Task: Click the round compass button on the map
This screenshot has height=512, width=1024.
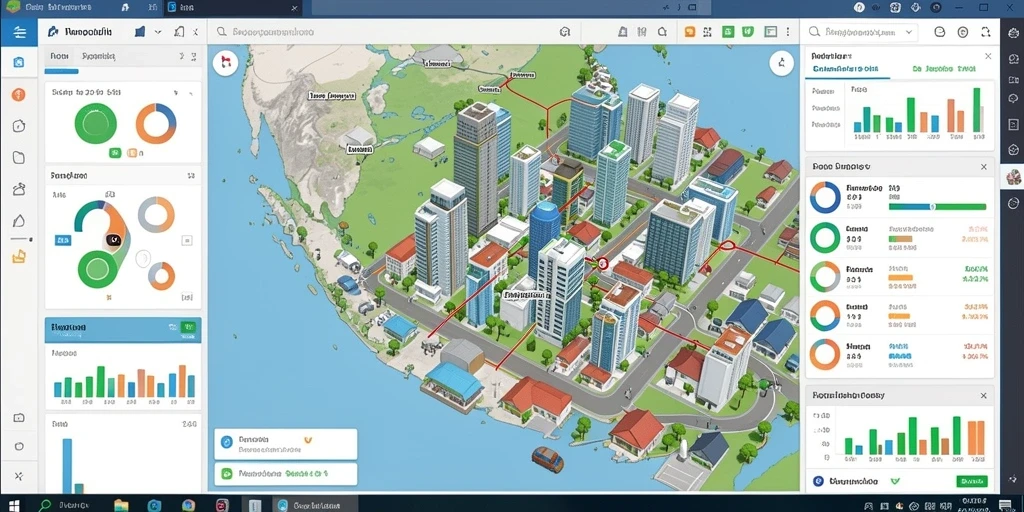Action: point(781,63)
